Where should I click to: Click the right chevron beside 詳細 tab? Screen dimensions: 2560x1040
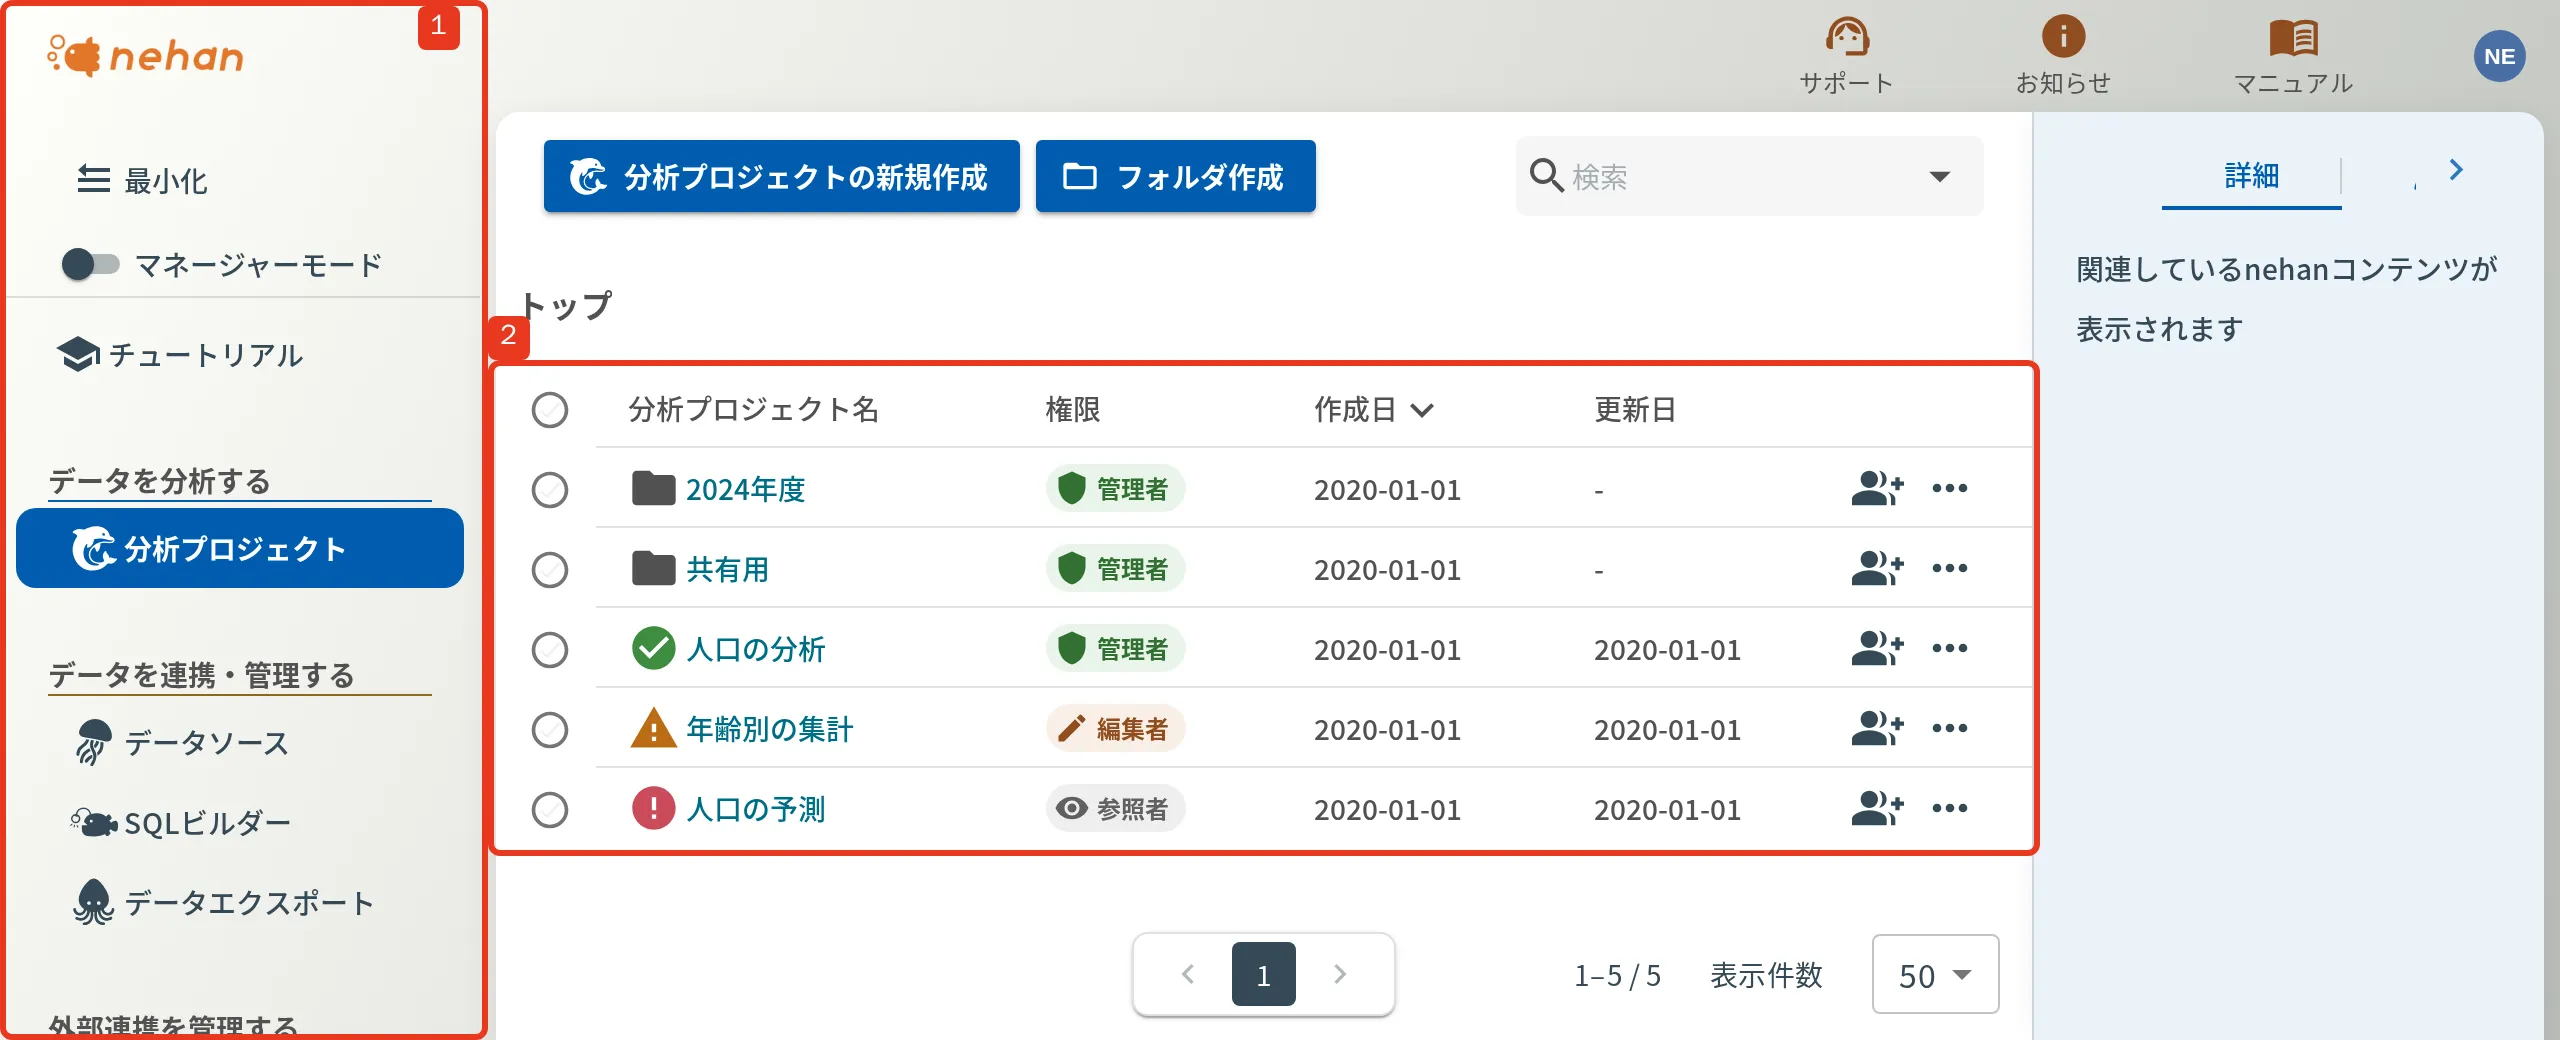(2456, 170)
